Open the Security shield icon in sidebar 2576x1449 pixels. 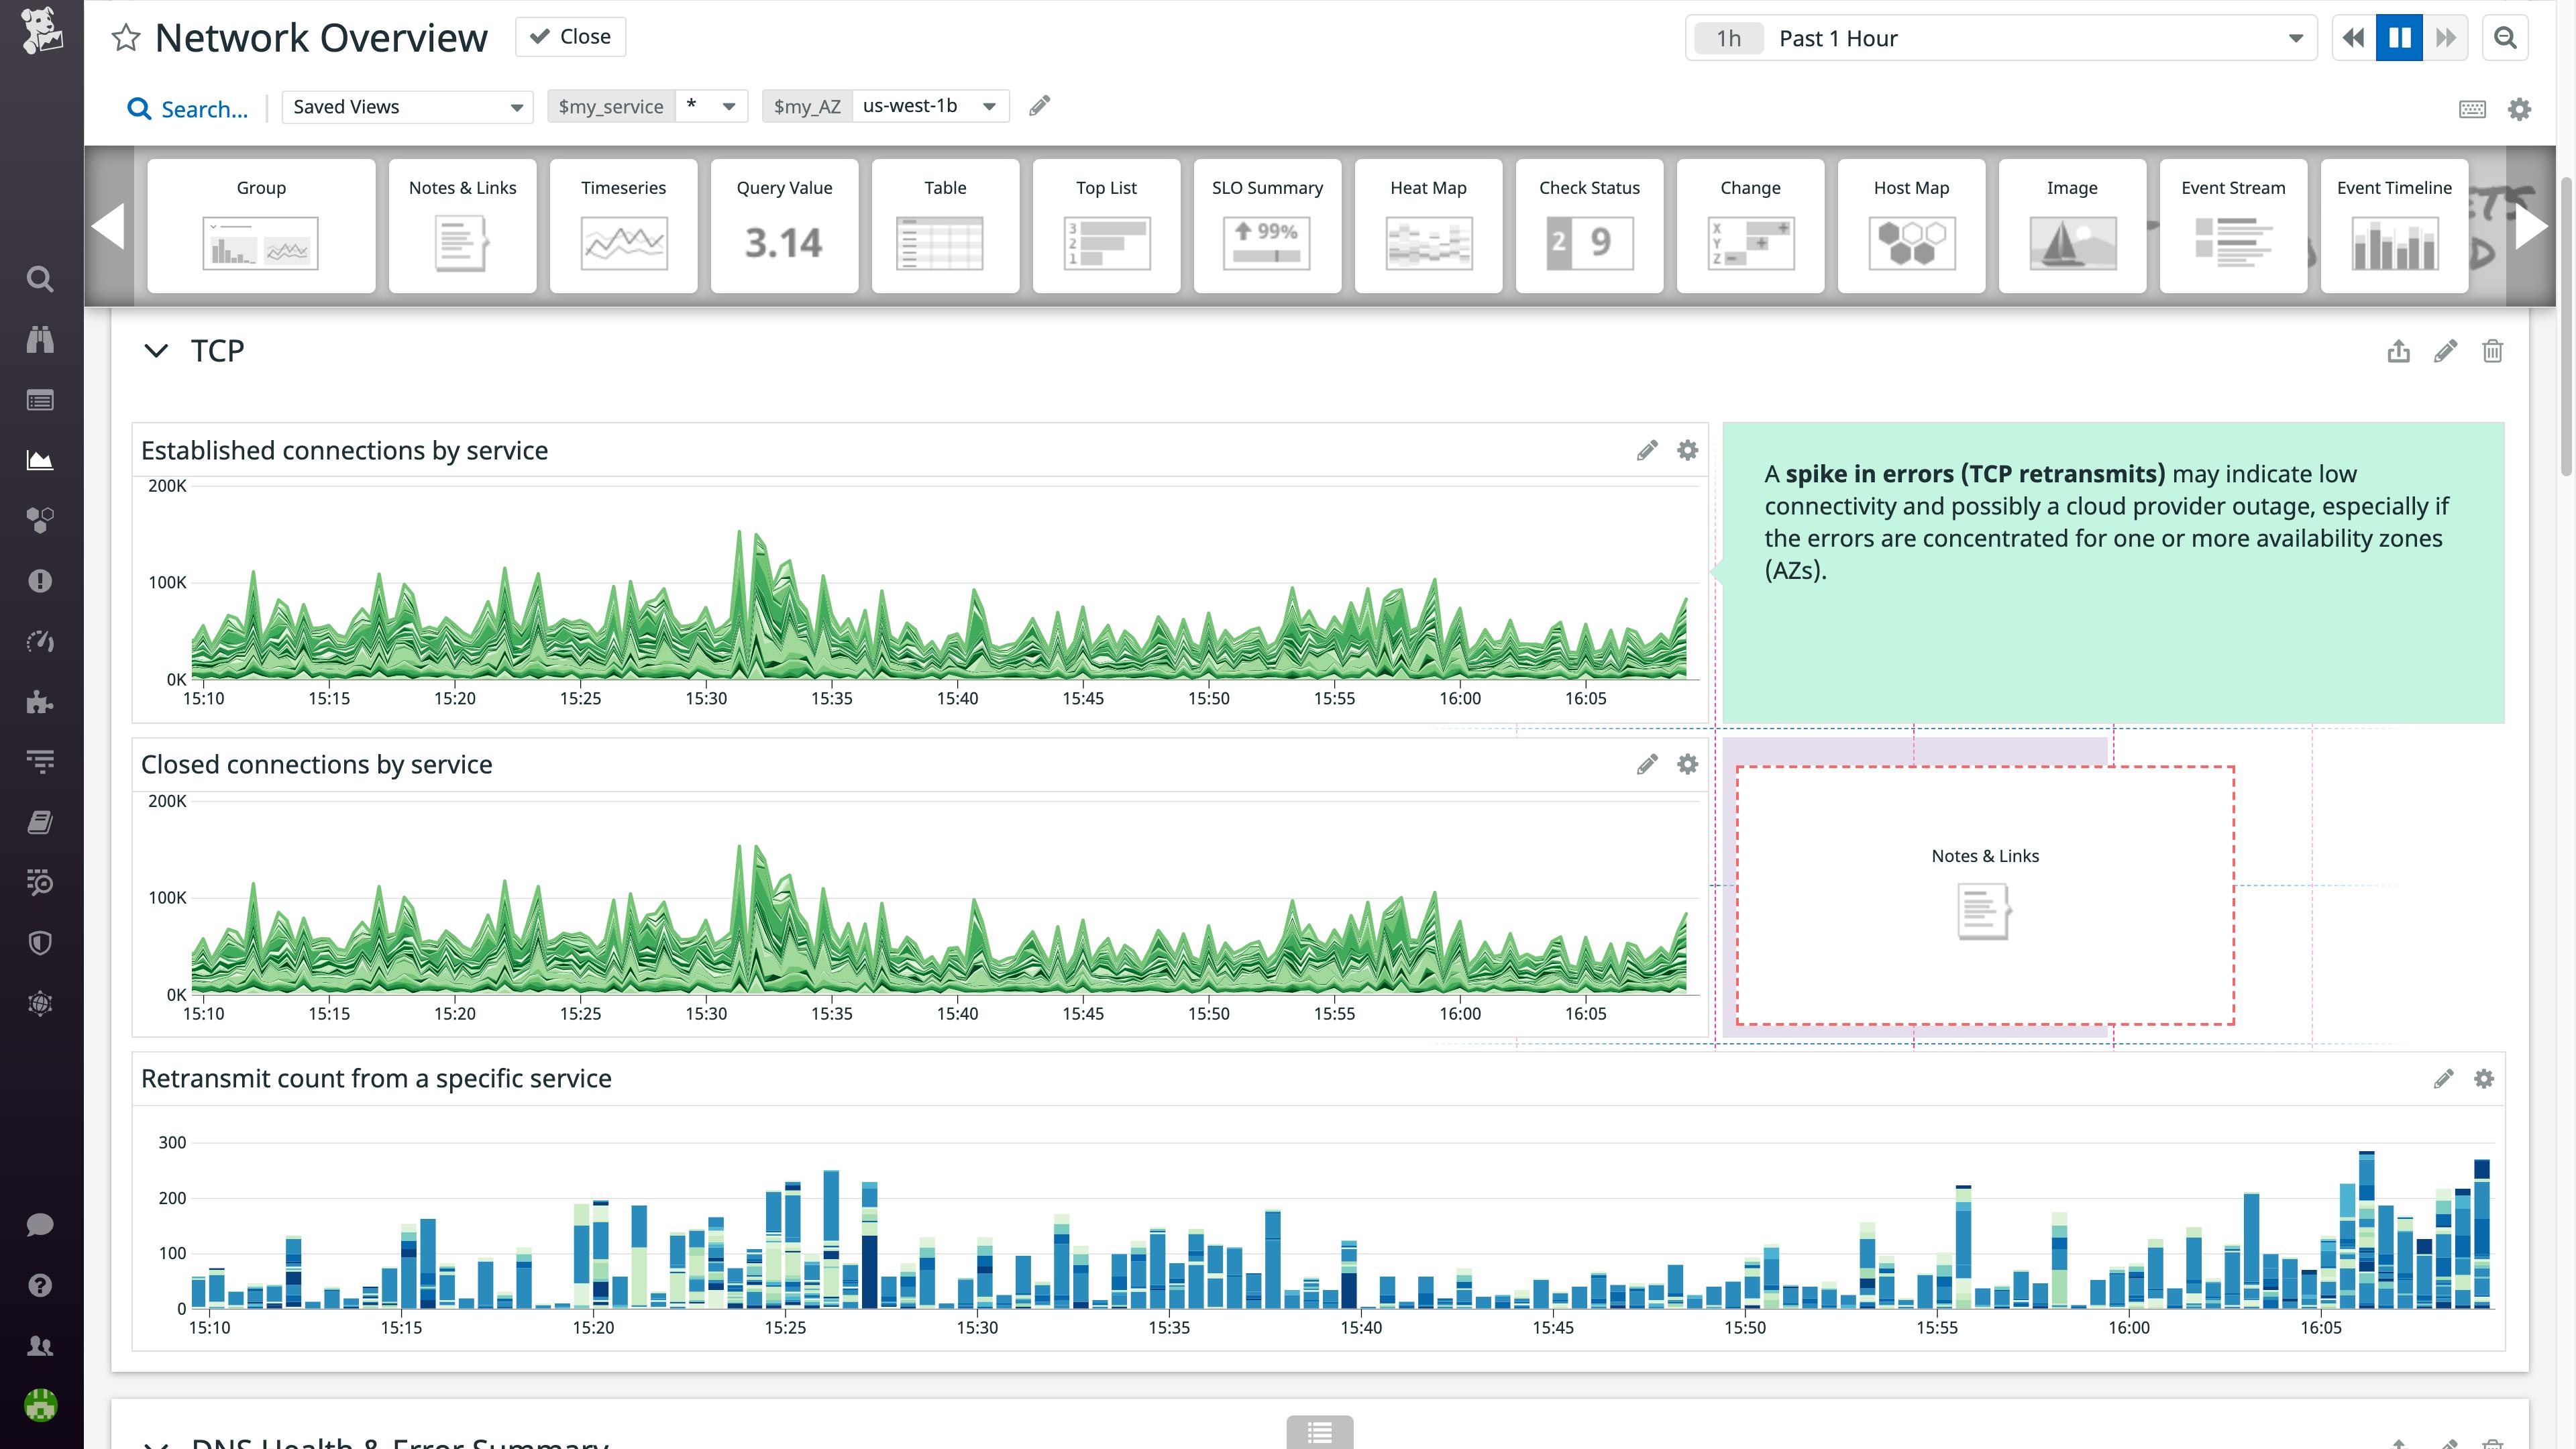[x=40, y=942]
